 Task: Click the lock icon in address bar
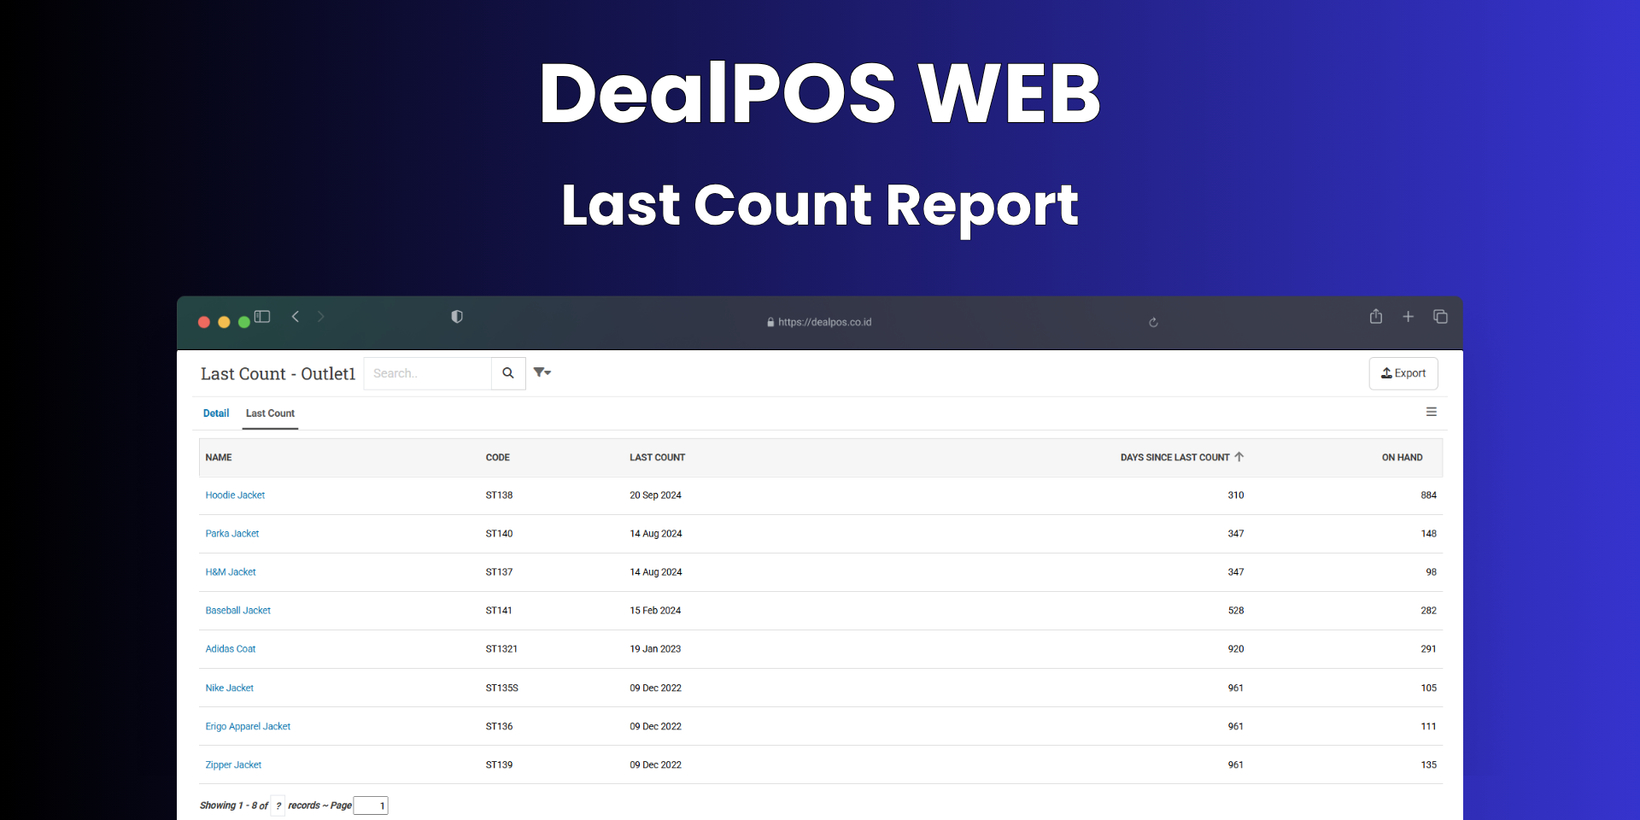coord(770,322)
